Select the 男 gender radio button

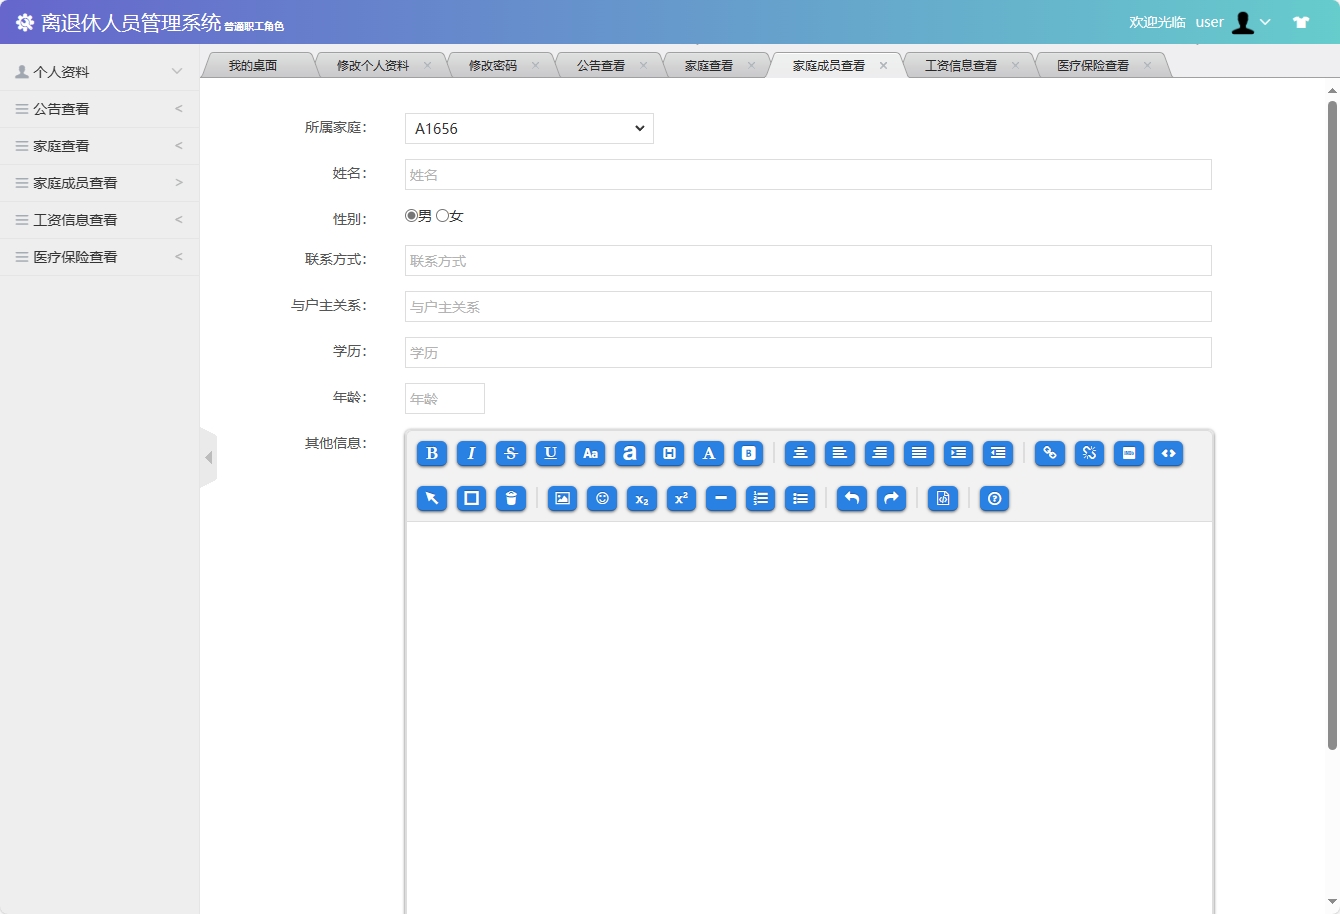pyautogui.click(x=409, y=215)
